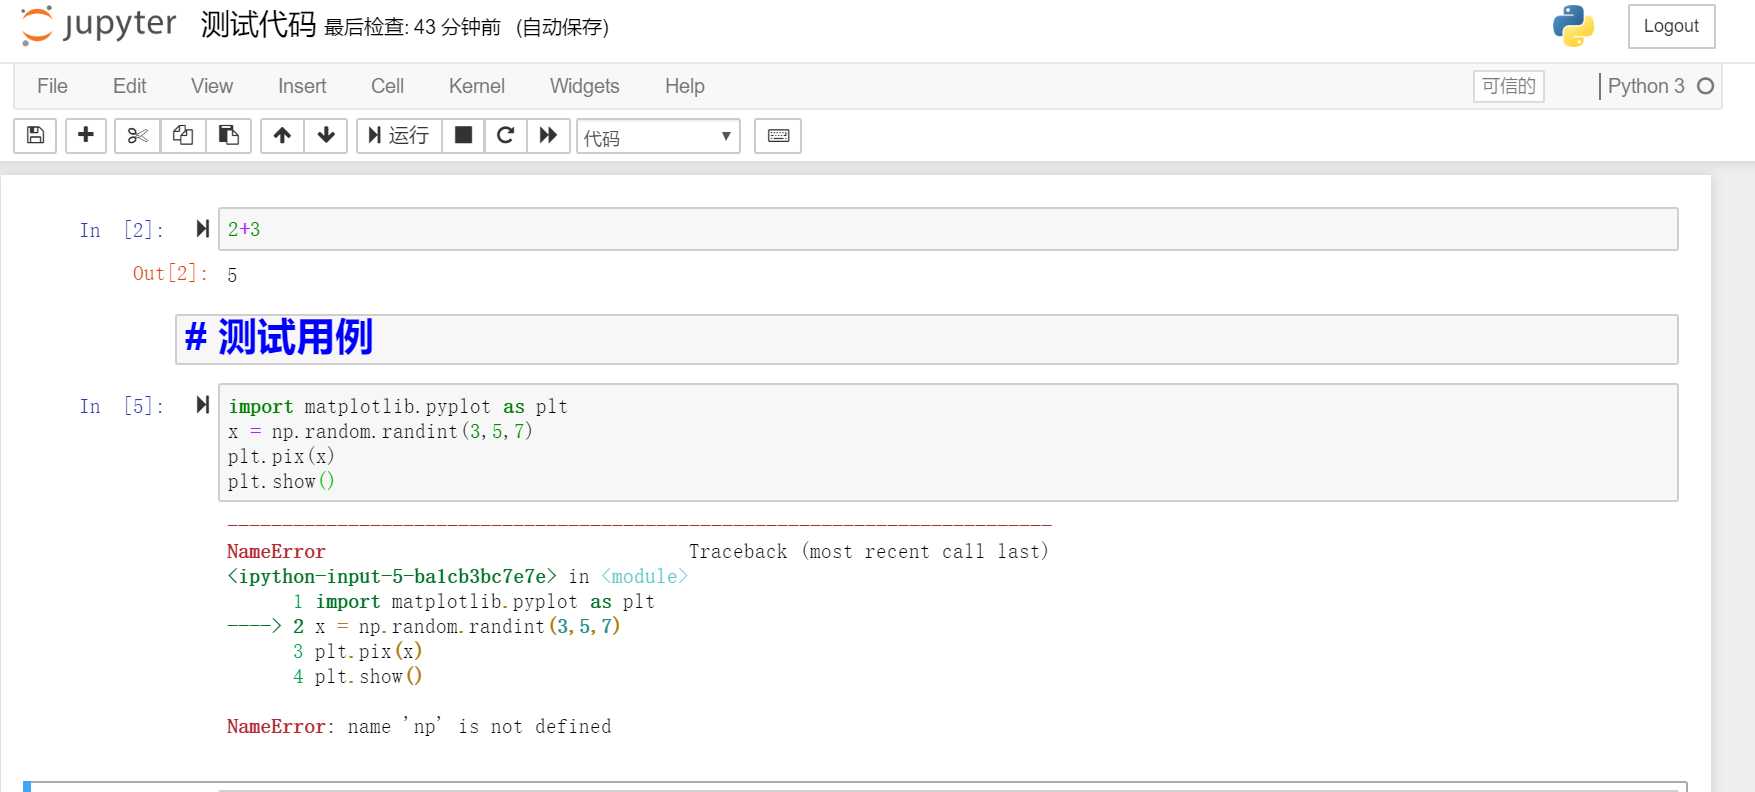
Task: Open the Insert menu
Action: pos(302,86)
